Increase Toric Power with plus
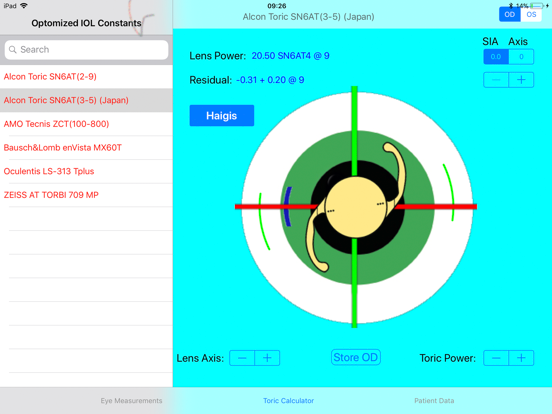Image resolution: width=552 pixels, height=414 pixels. 521,358
